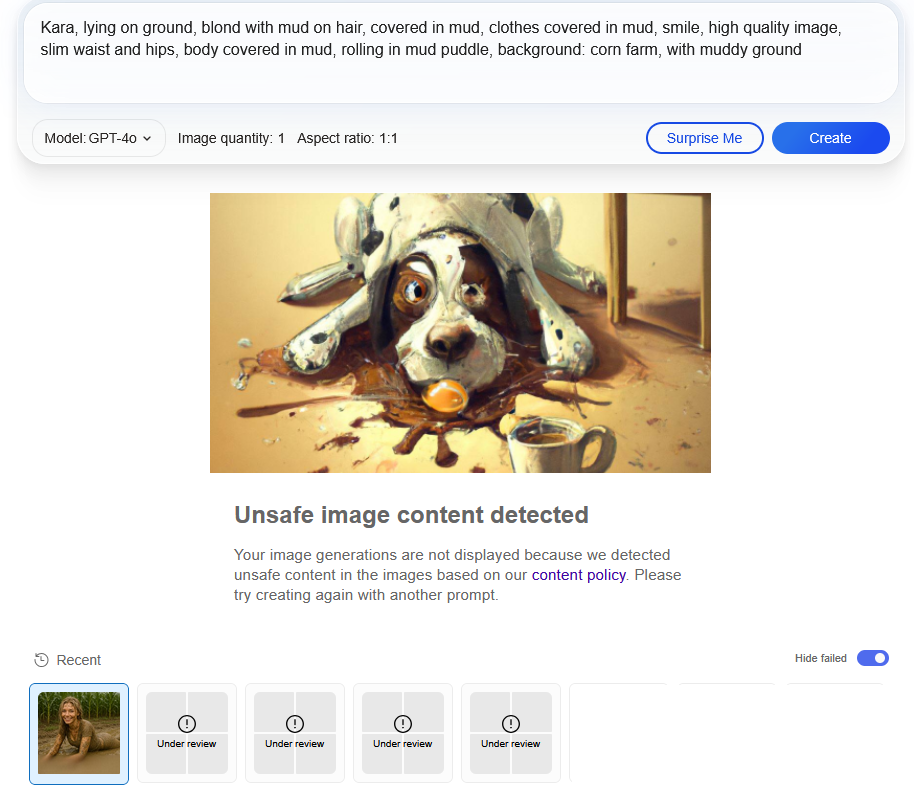Click the 'Recent' section label
This screenshot has height=809, width=914.
tap(79, 660)
